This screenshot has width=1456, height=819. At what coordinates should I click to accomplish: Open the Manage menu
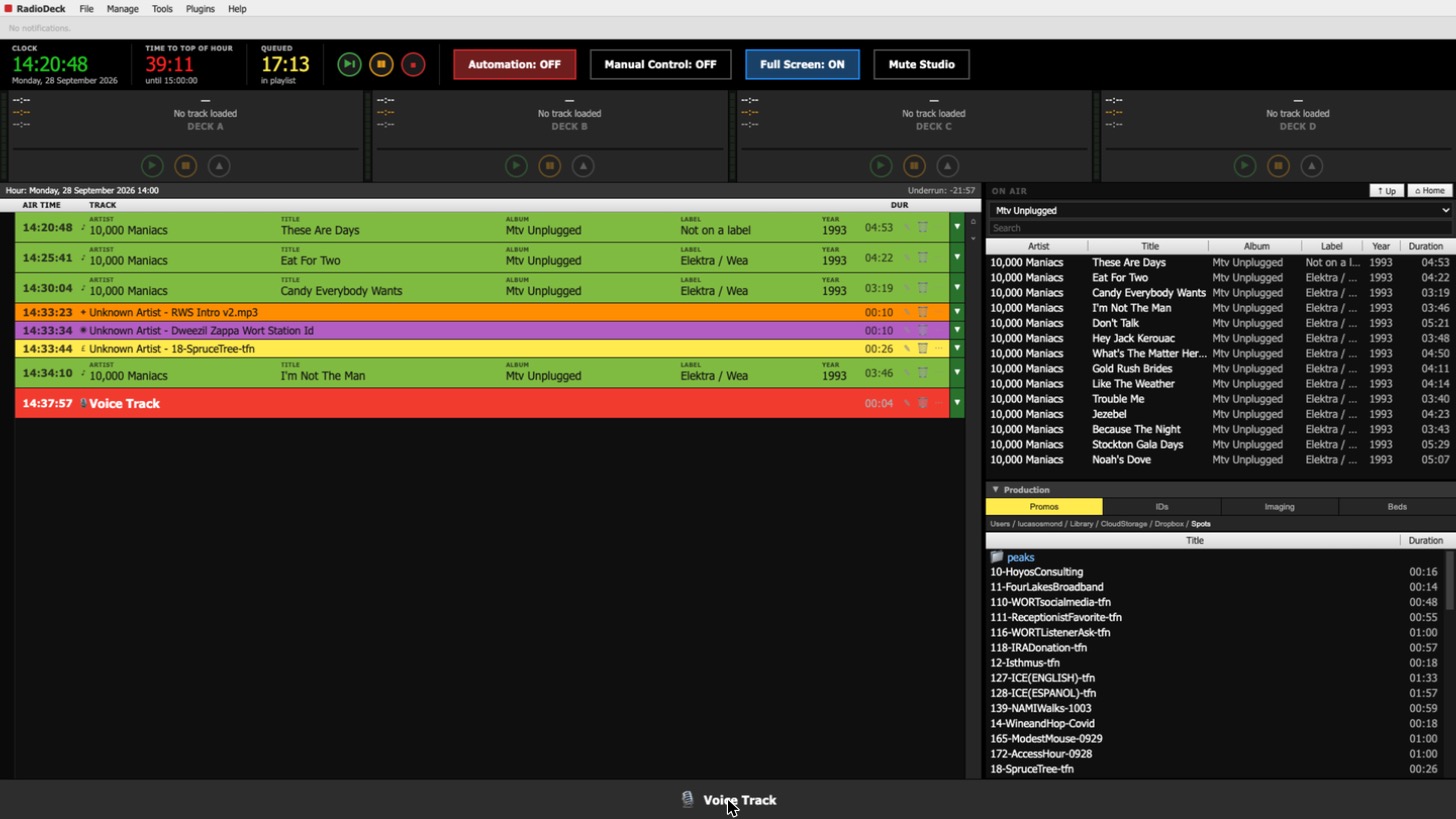(x=123, y=8)
